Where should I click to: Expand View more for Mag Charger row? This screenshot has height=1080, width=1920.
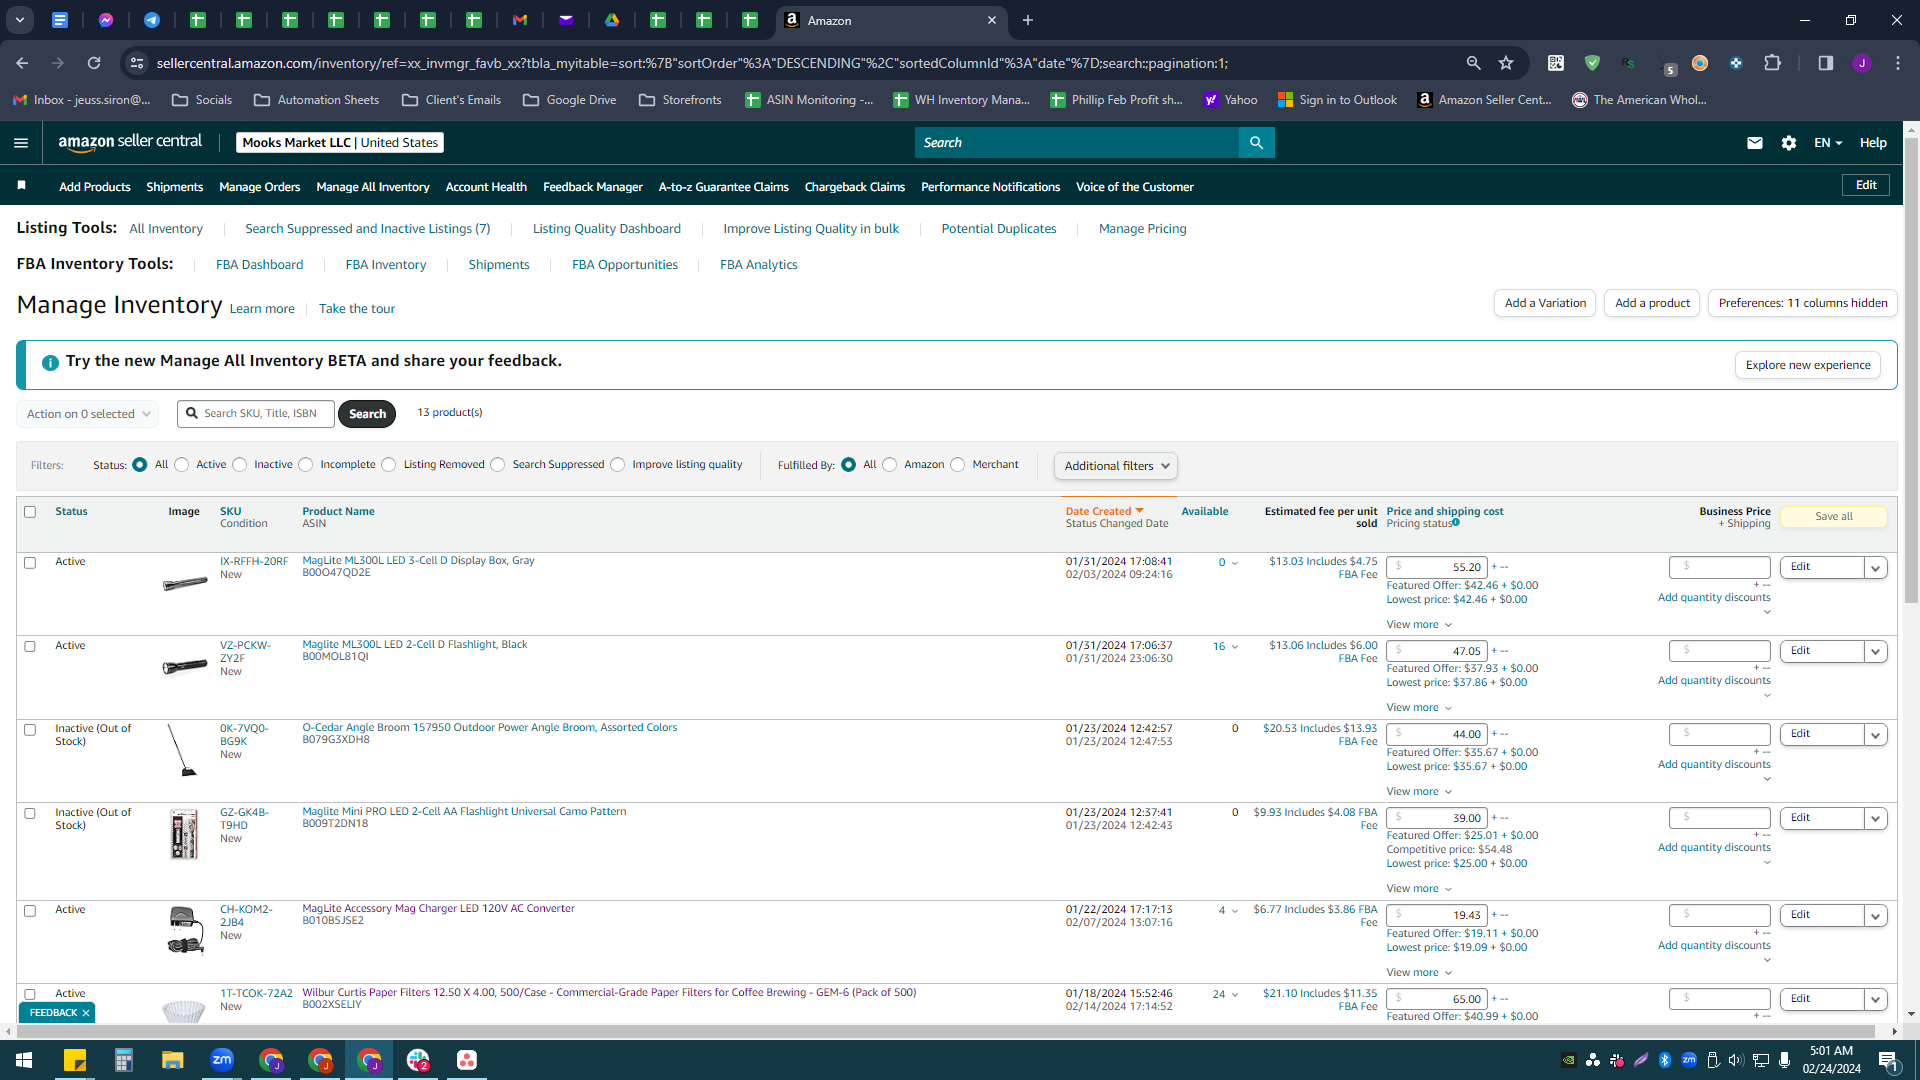(1419, 973)
